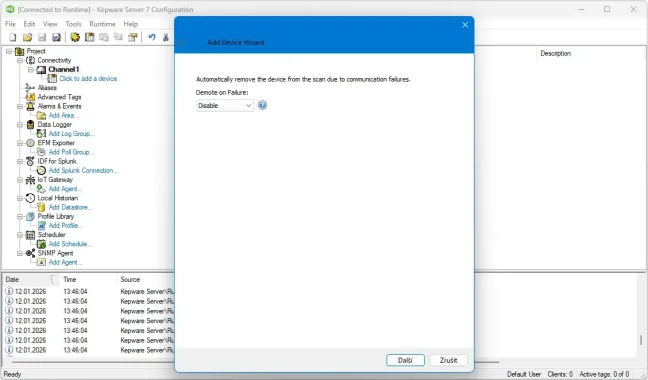Click the Project tree icon
Screen dimensions: 648x380
coord(19,51)
